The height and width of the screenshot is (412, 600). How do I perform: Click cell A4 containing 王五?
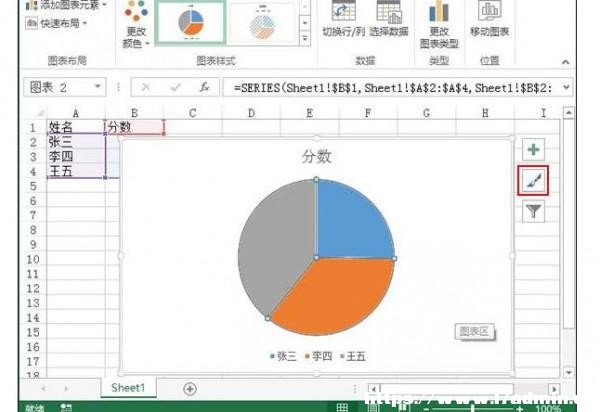pyautogui.click(x=76, y=171)
